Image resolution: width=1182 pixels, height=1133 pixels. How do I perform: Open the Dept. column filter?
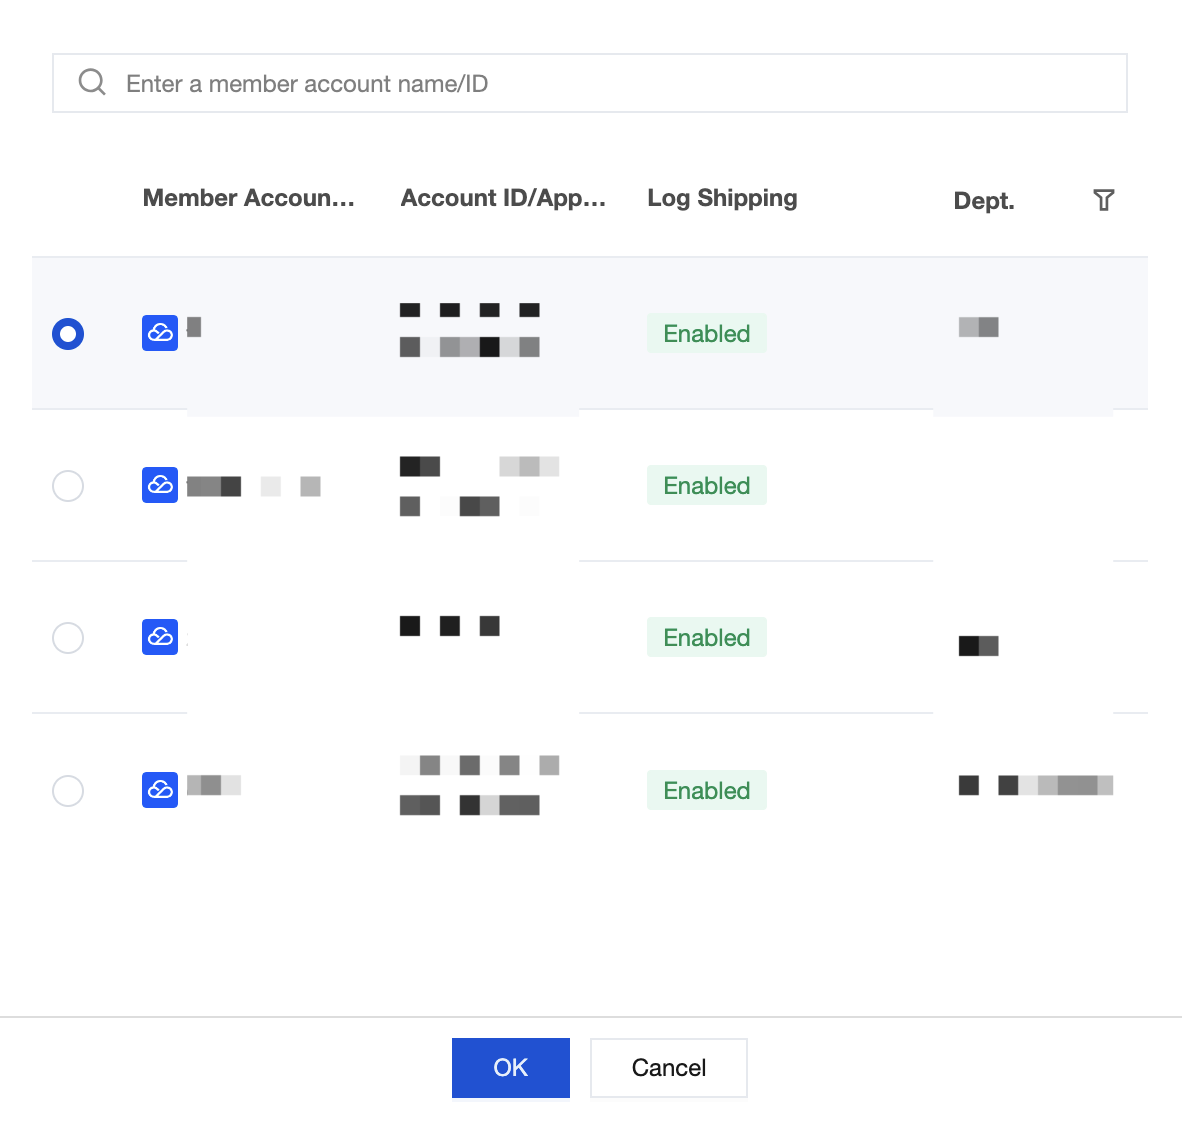(1104, 200)
